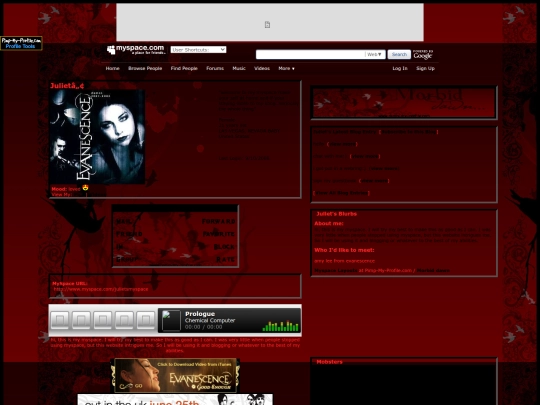540x405 pixels.
Task: Click IM in the contact box
Action: 120,247
